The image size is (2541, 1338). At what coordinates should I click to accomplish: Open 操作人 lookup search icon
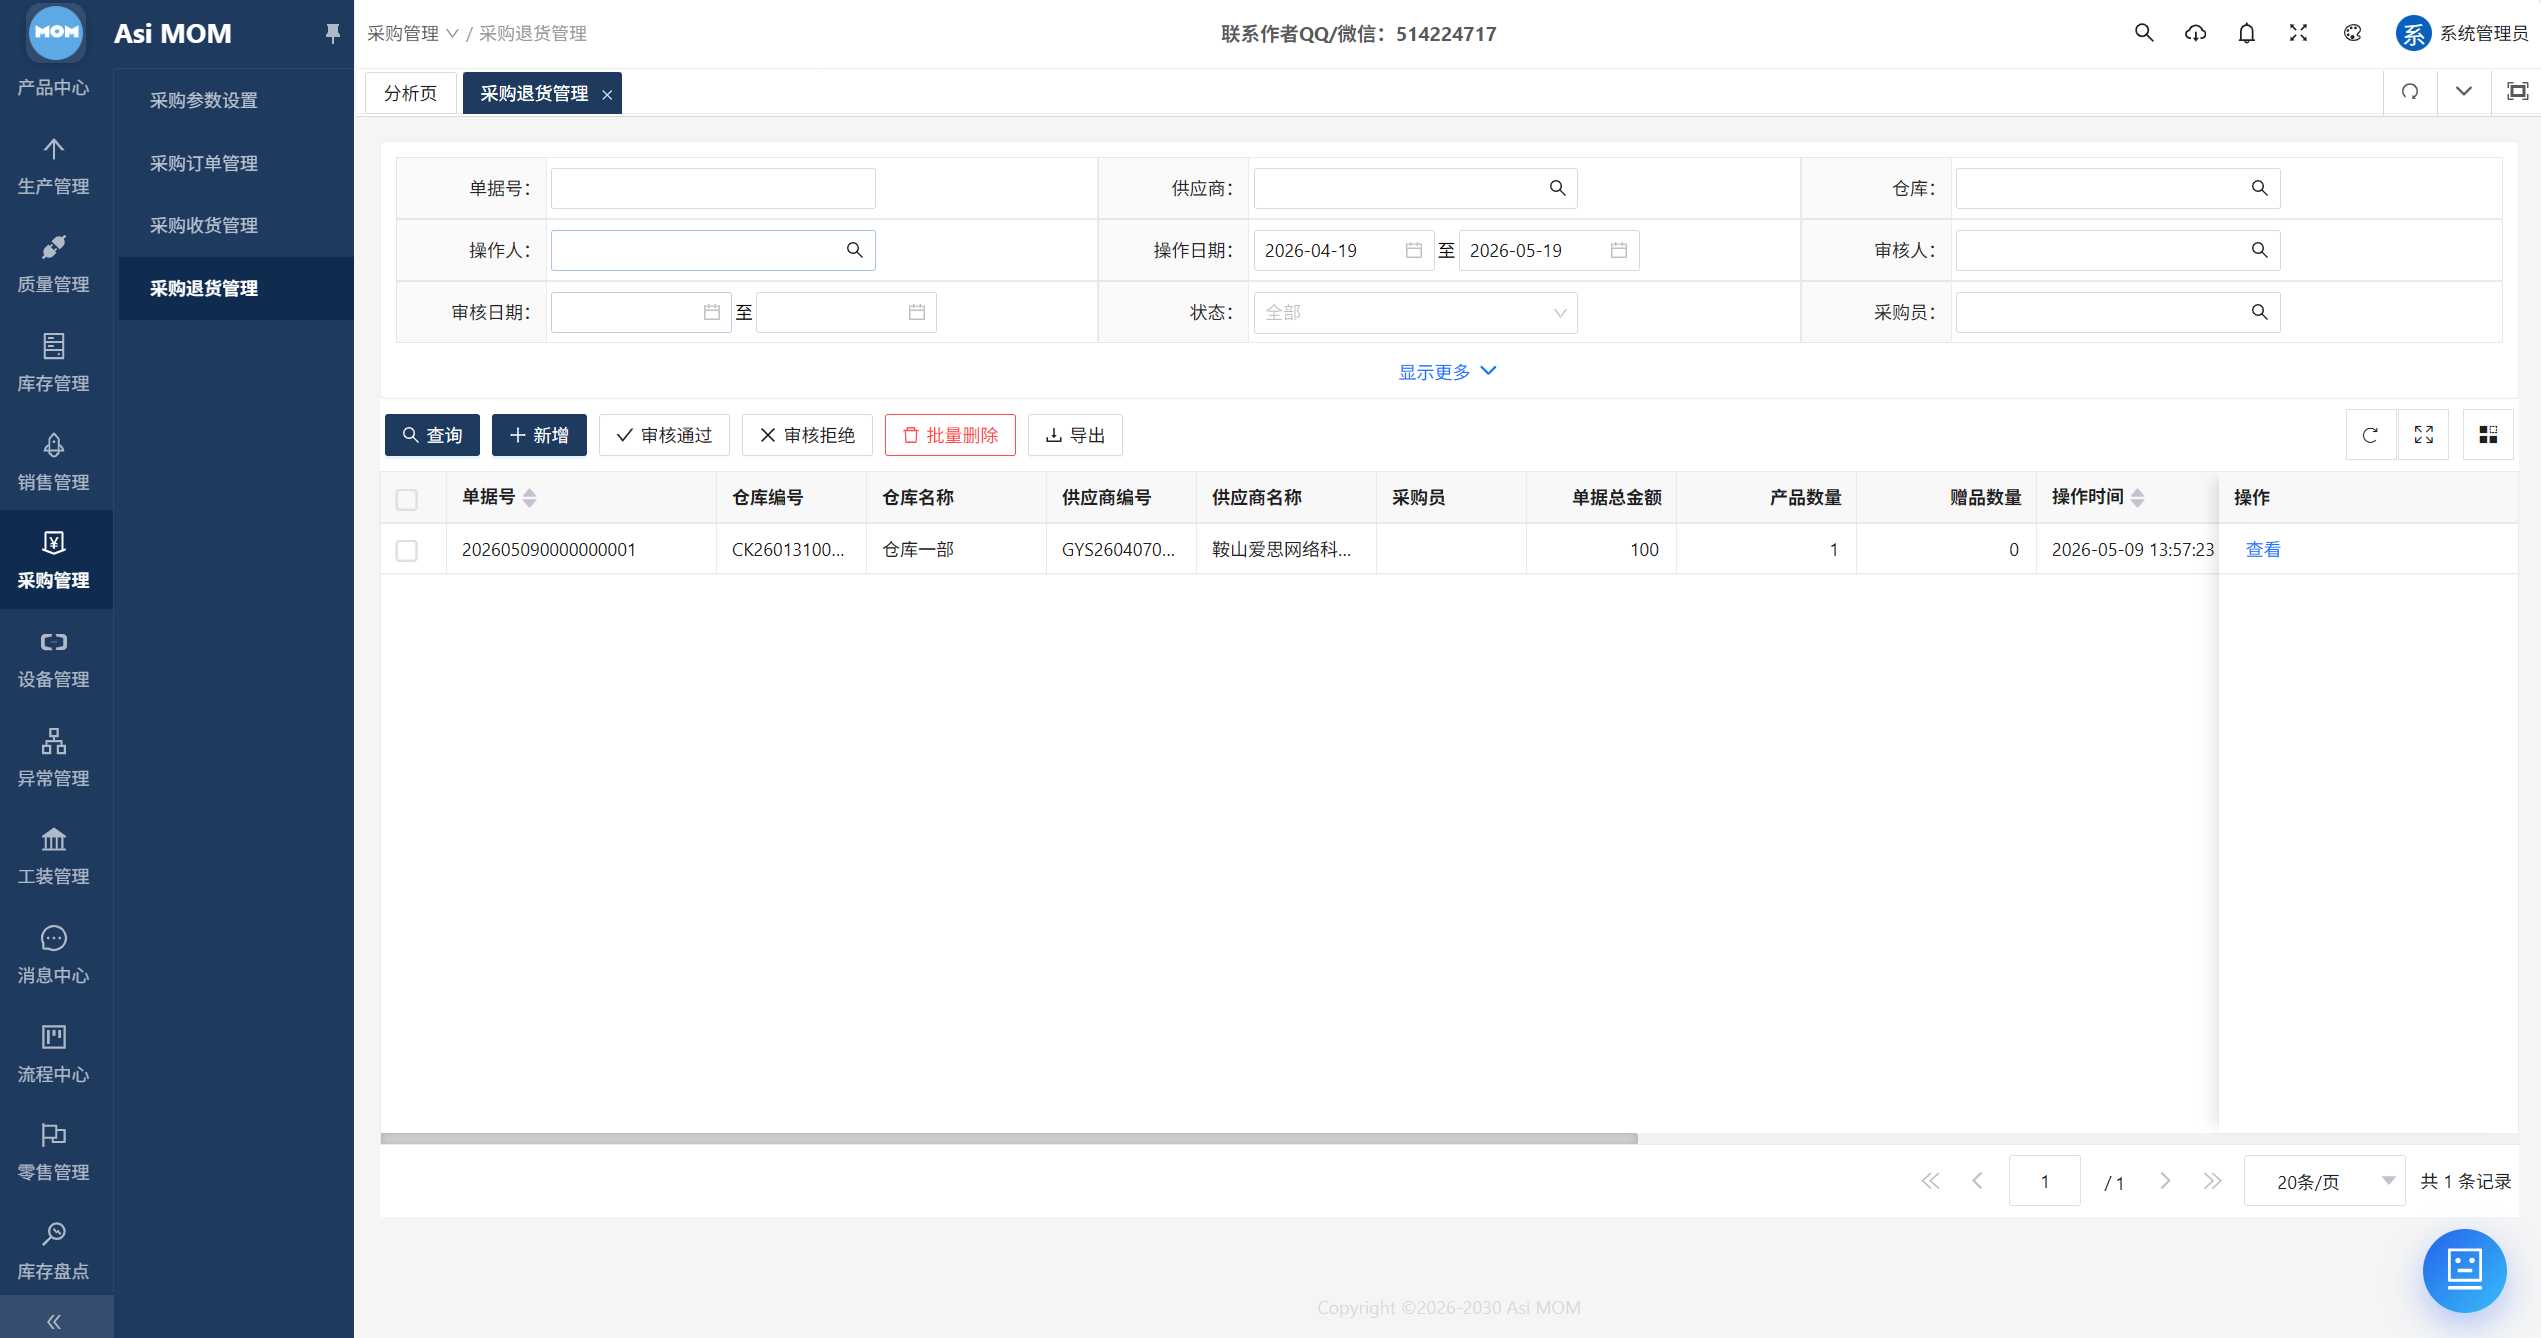[854, 250]
